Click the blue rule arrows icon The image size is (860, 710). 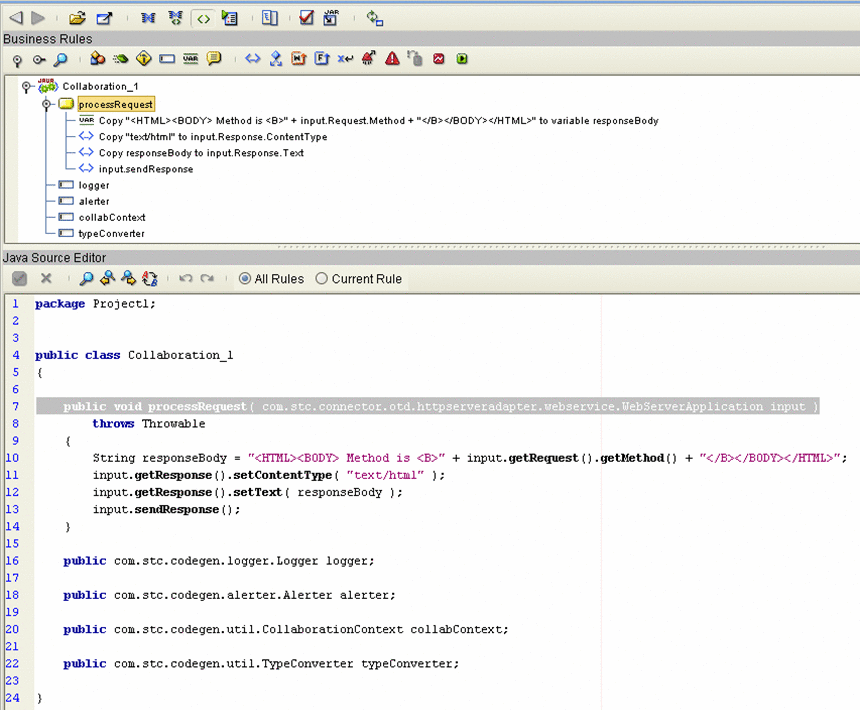[x=252, y=58]
